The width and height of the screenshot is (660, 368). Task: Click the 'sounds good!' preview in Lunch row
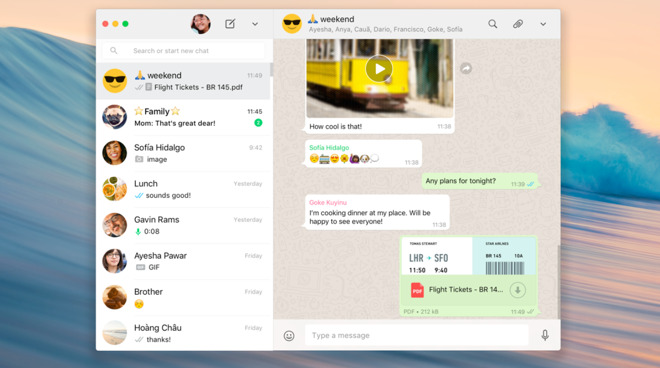click(x=168, y=195)
